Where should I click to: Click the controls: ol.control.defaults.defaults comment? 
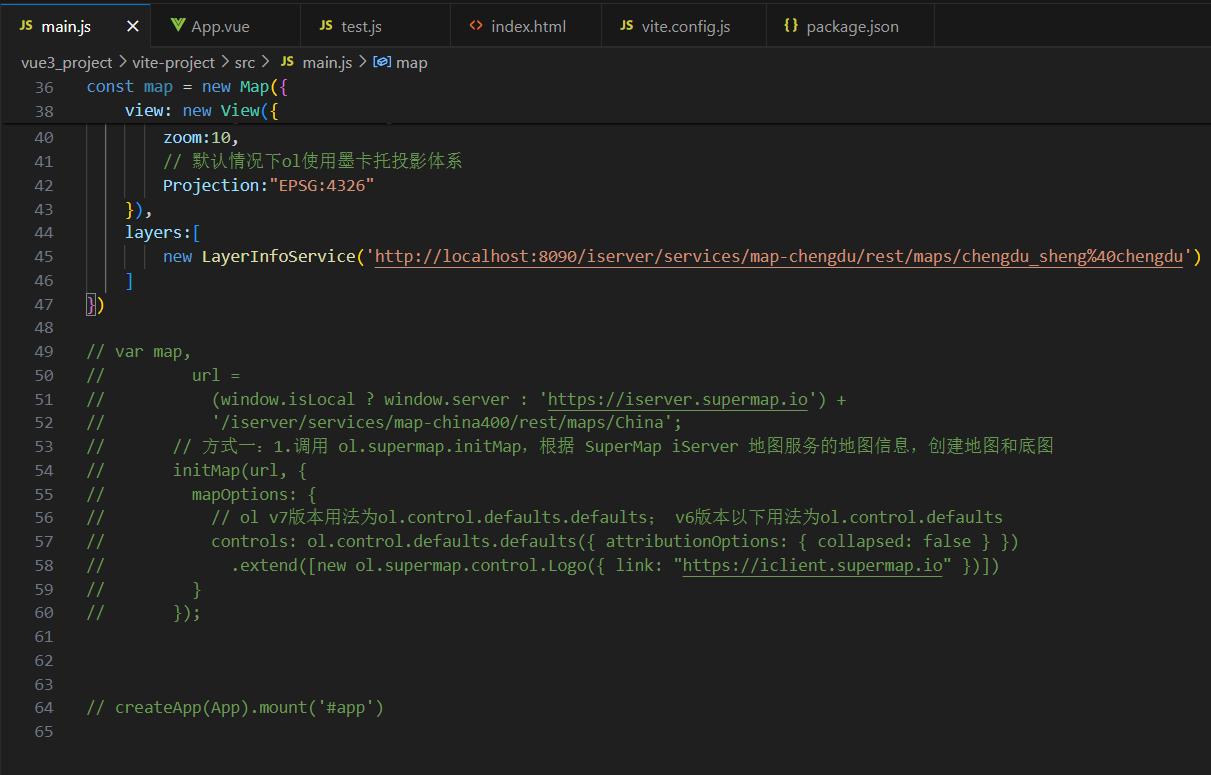[x=615, y=542]
